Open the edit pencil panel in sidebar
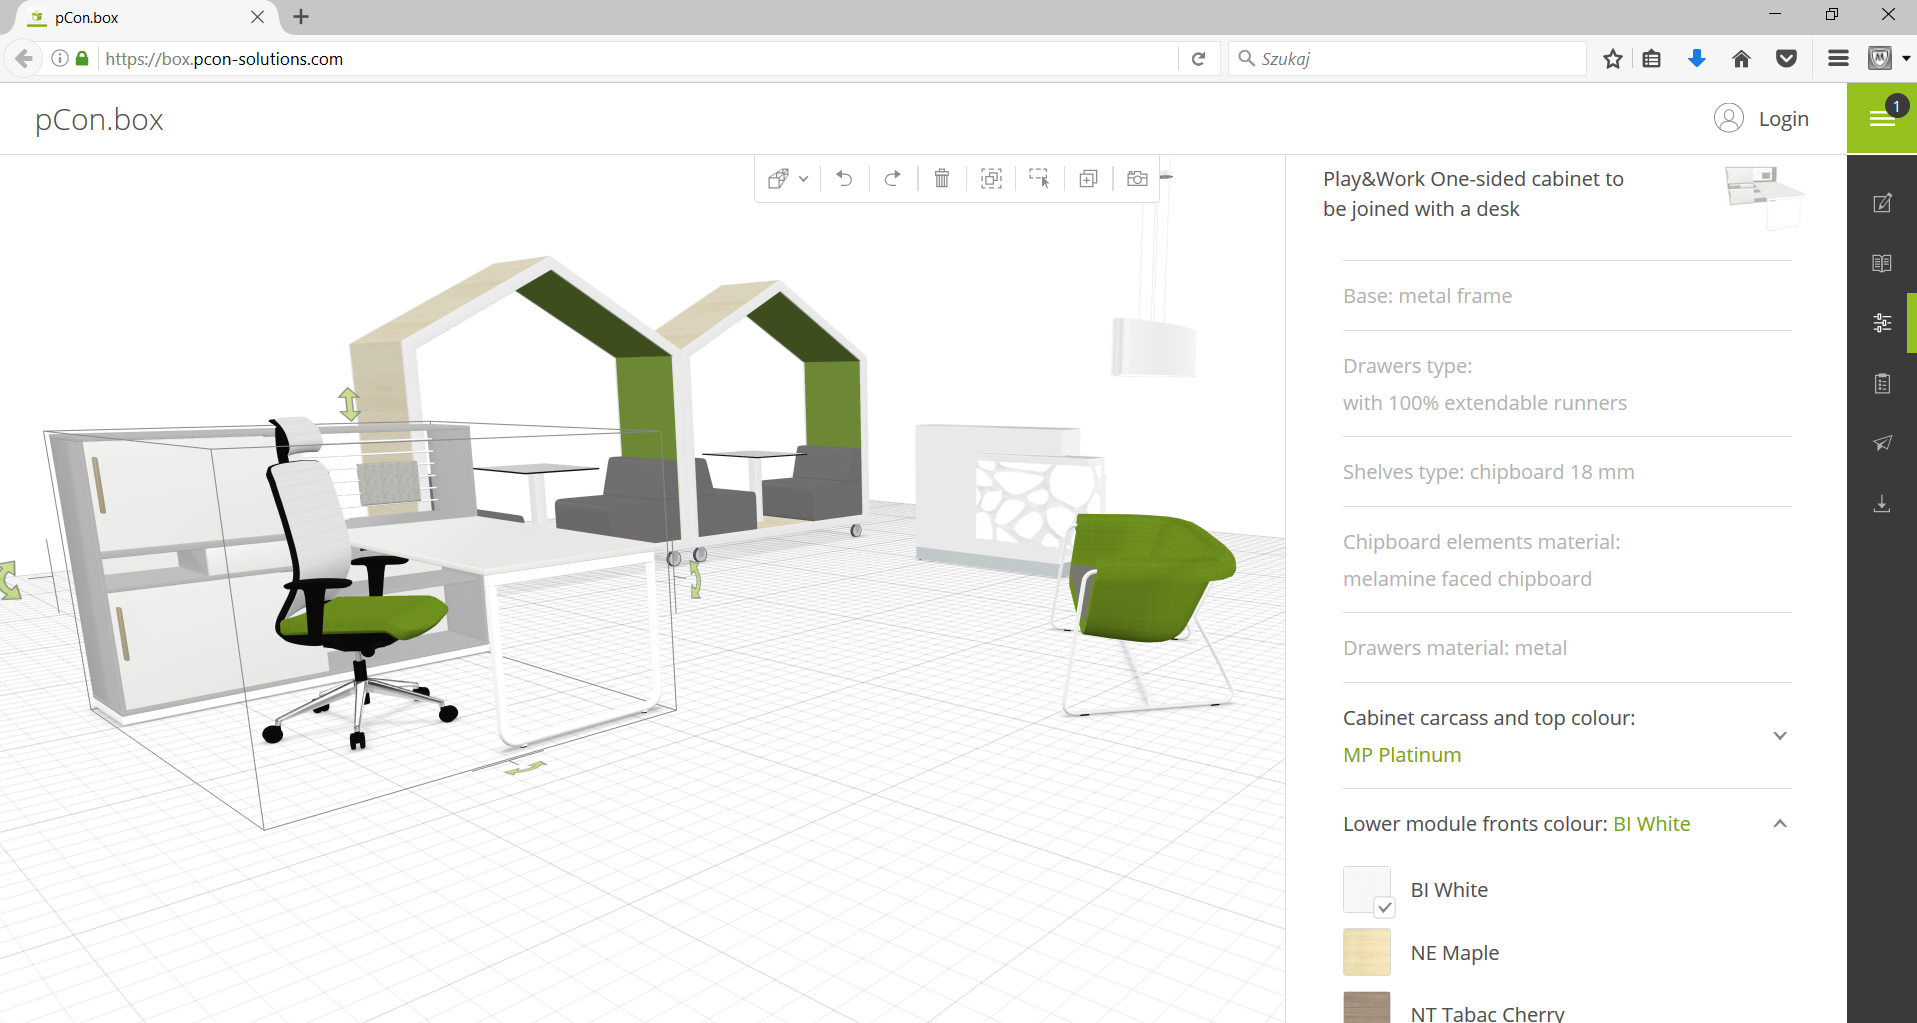Screen dimensions: 1917x1023 [x=1882, y=203]
